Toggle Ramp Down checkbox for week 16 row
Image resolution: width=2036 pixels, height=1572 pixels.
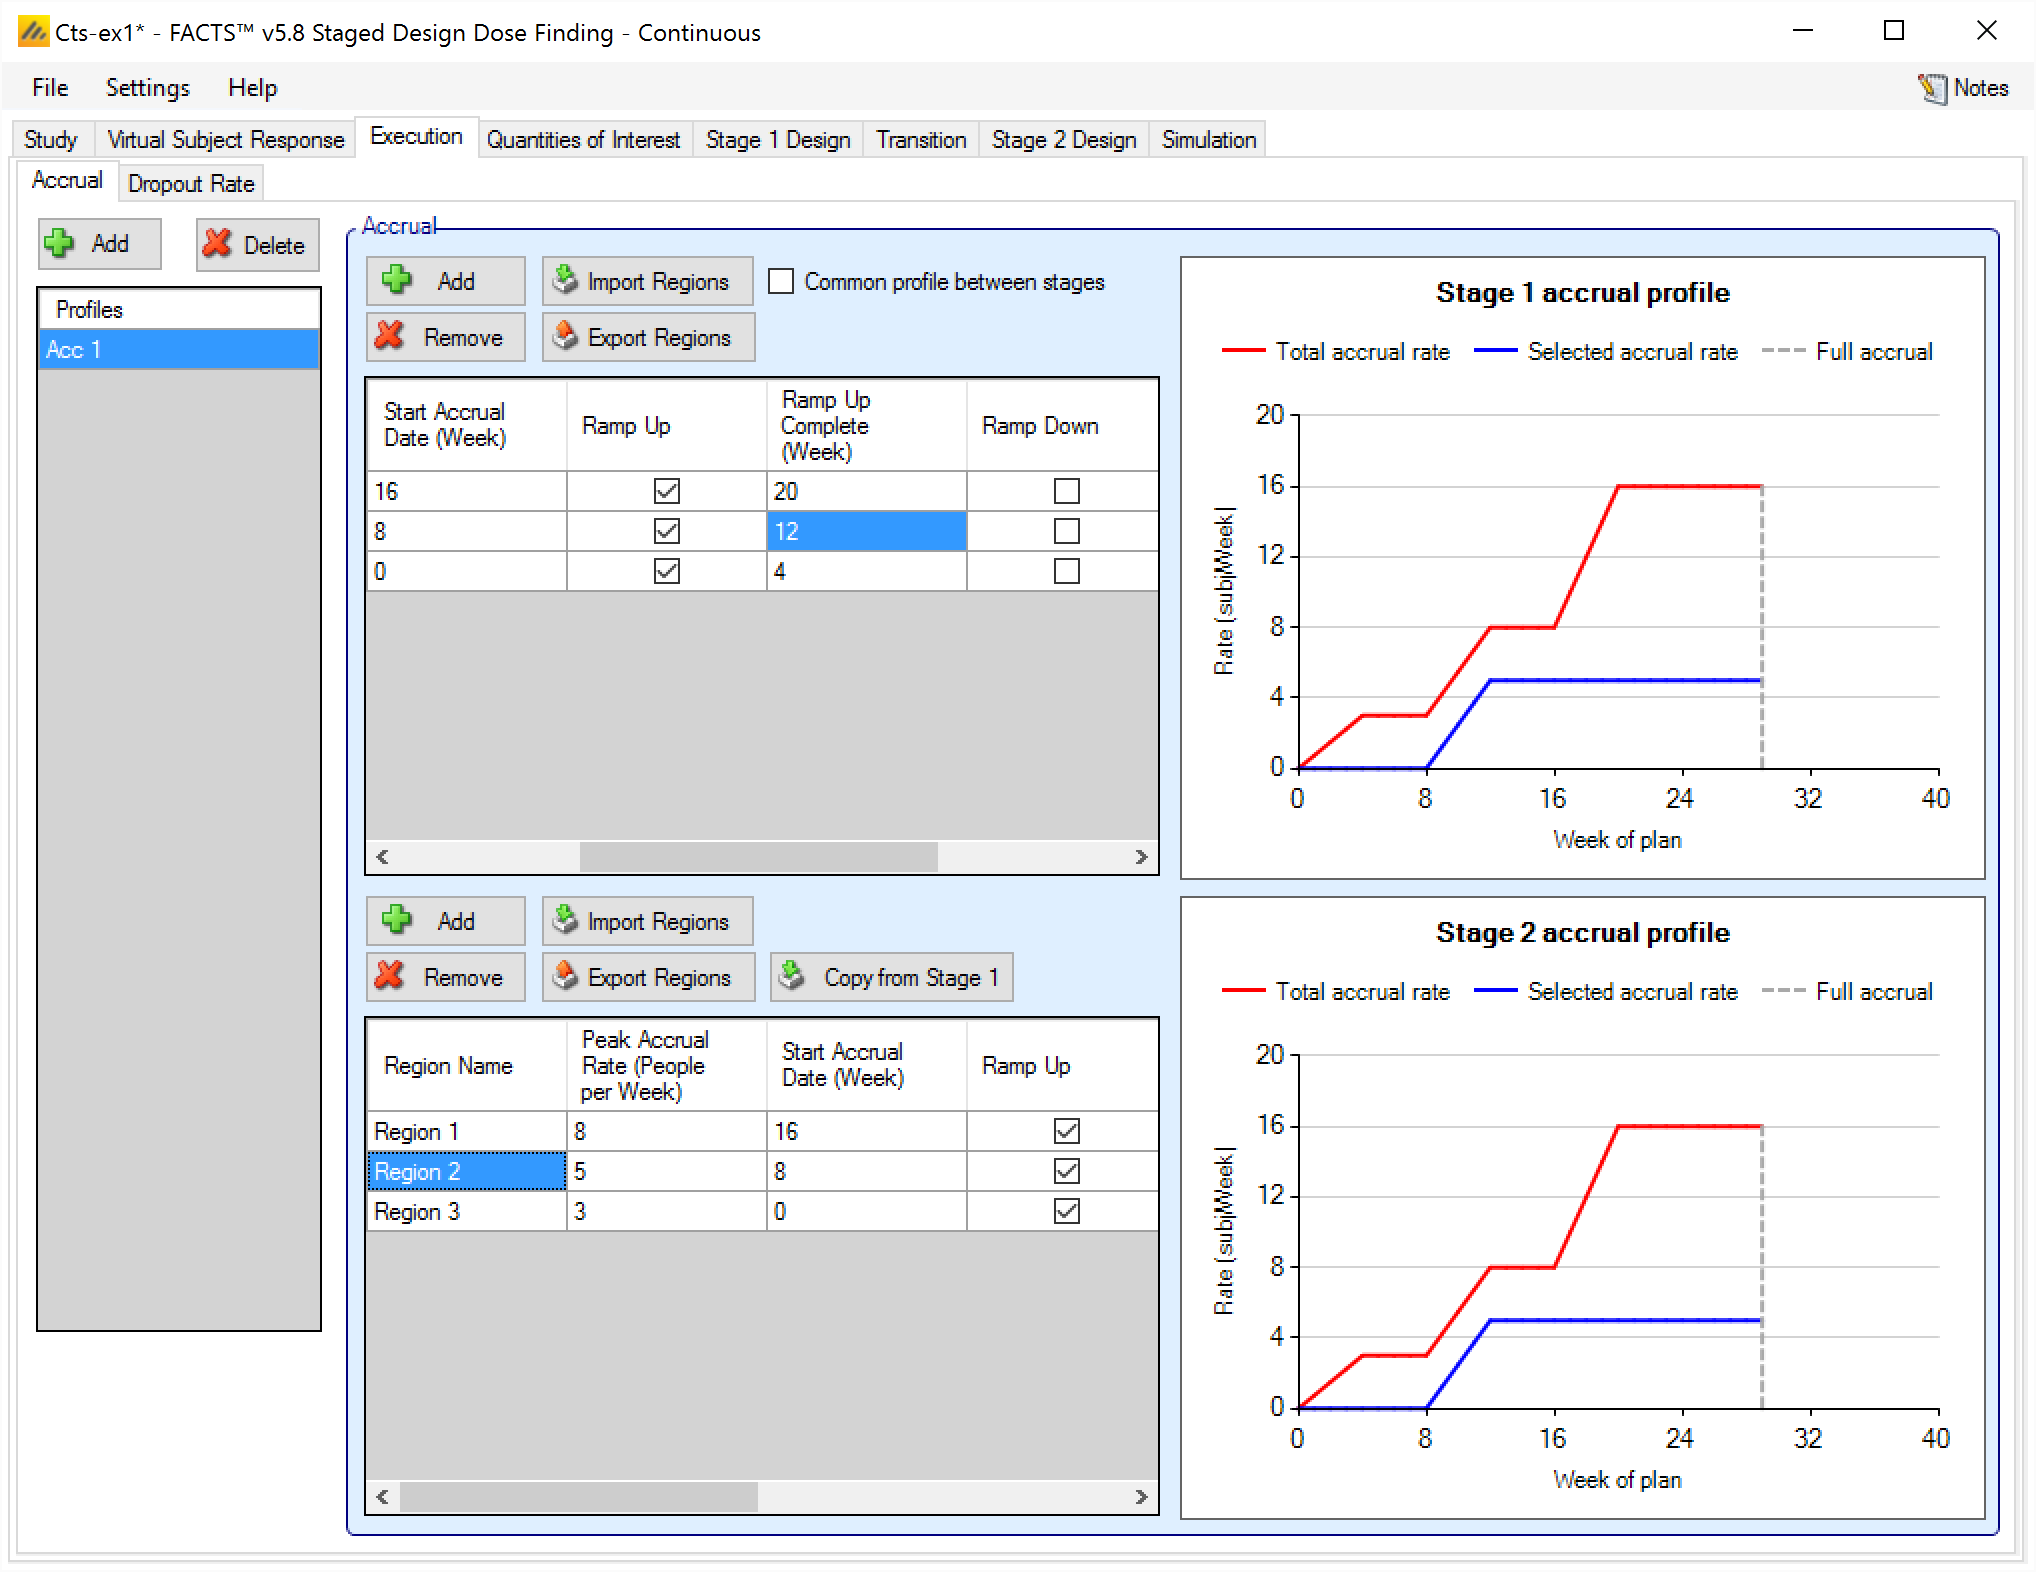point(1066,491)
